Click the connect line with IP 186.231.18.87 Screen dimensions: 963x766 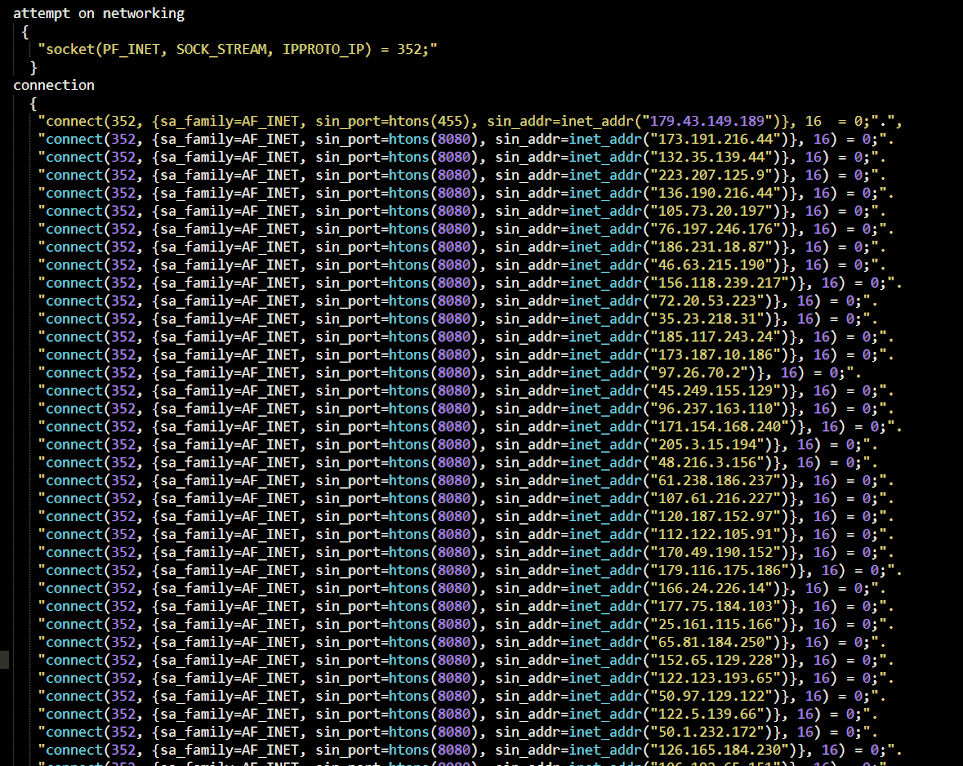point(462,247)
